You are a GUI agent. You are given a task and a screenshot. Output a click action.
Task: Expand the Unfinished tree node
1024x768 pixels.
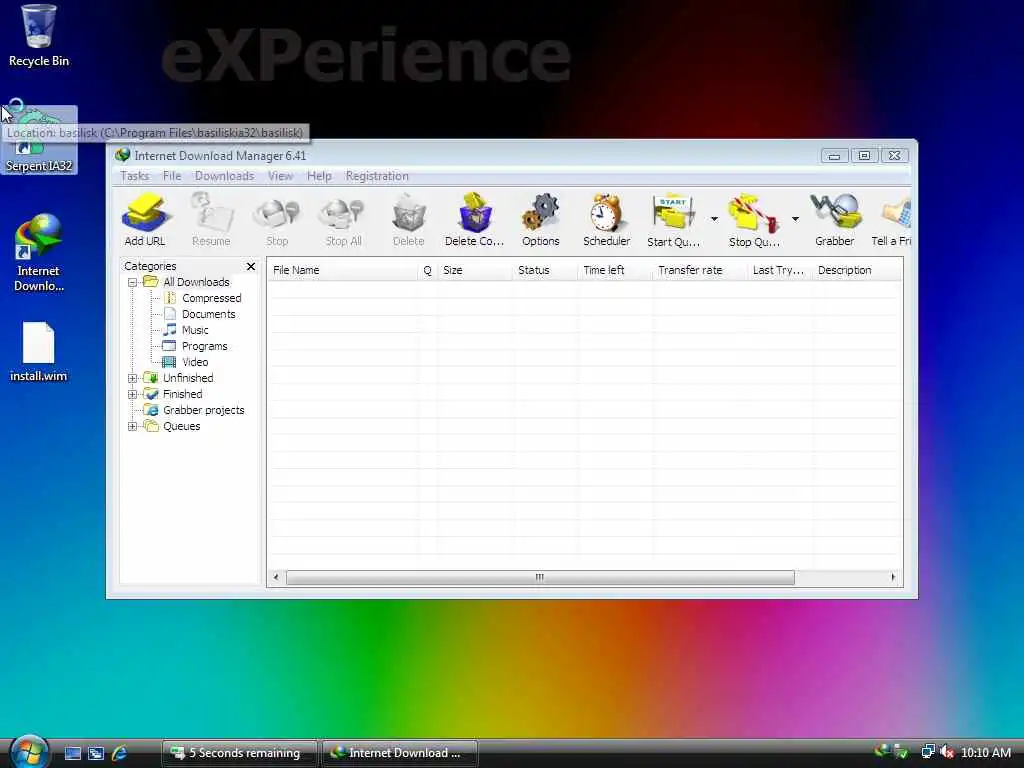coord(133,378)
